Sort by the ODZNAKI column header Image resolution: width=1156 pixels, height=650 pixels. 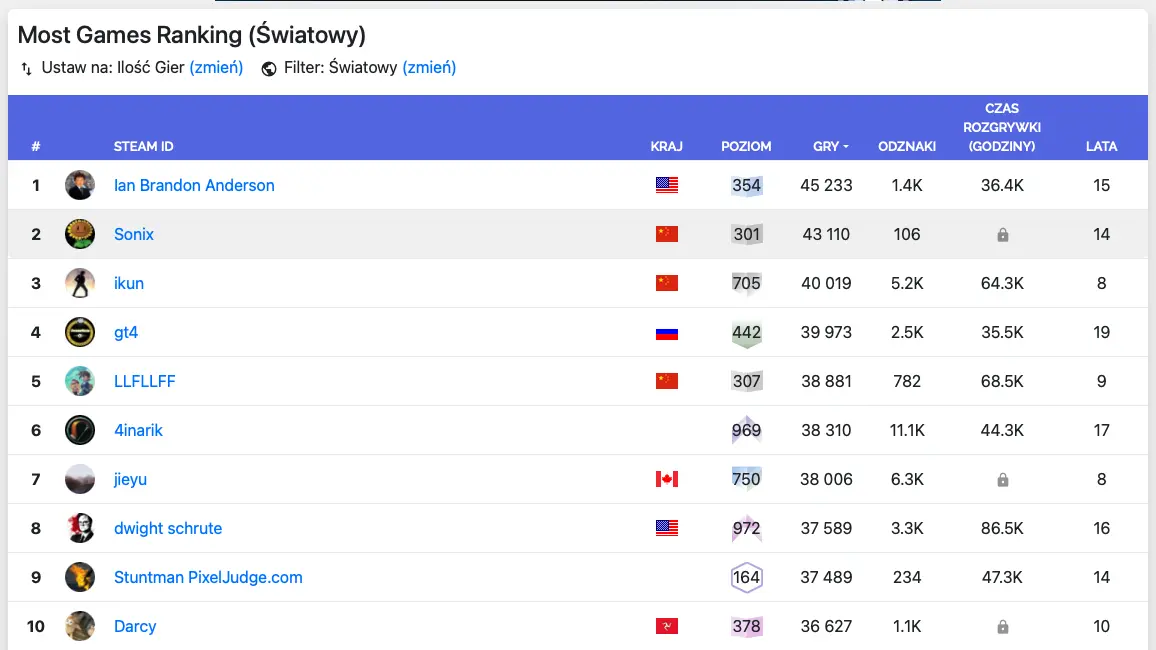907,147
